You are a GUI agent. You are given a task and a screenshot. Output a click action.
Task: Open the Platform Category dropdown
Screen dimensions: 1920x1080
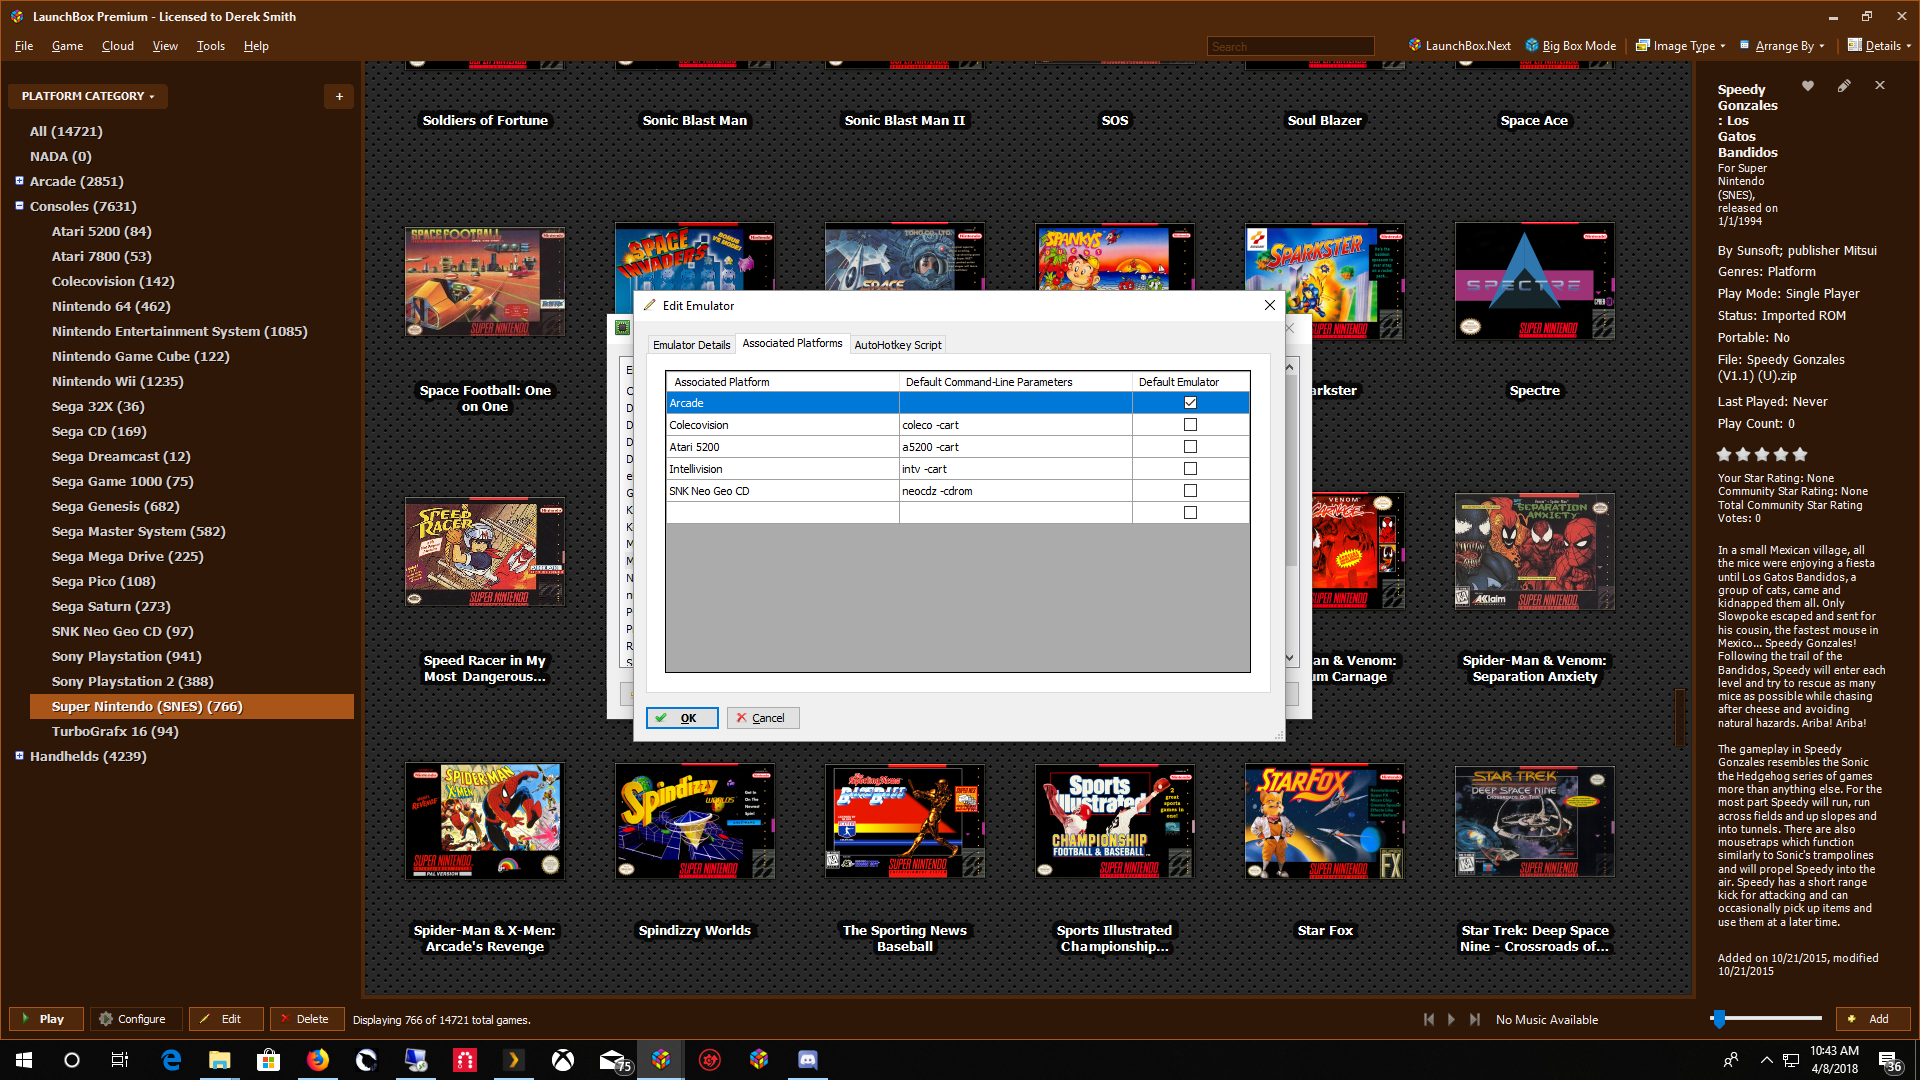point(88,96)
